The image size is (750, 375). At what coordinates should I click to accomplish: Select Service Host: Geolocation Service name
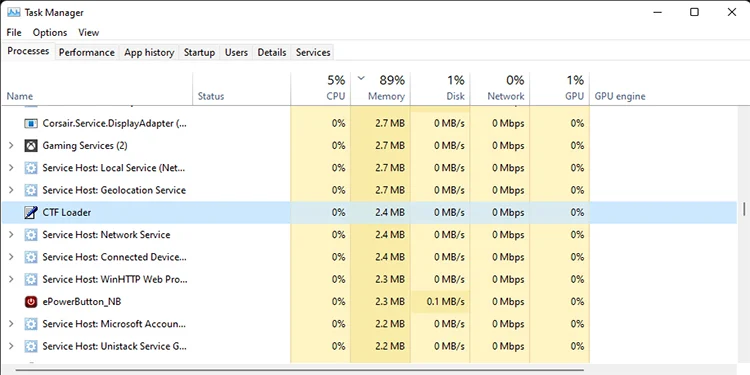coord(114,190)
